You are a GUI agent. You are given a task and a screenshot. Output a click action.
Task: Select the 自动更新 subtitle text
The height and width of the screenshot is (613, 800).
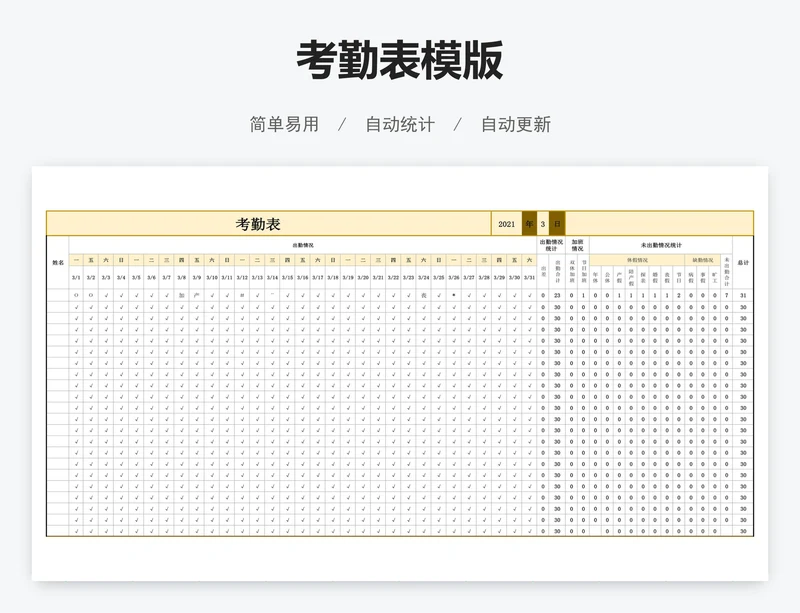click(x=516, y=124)
